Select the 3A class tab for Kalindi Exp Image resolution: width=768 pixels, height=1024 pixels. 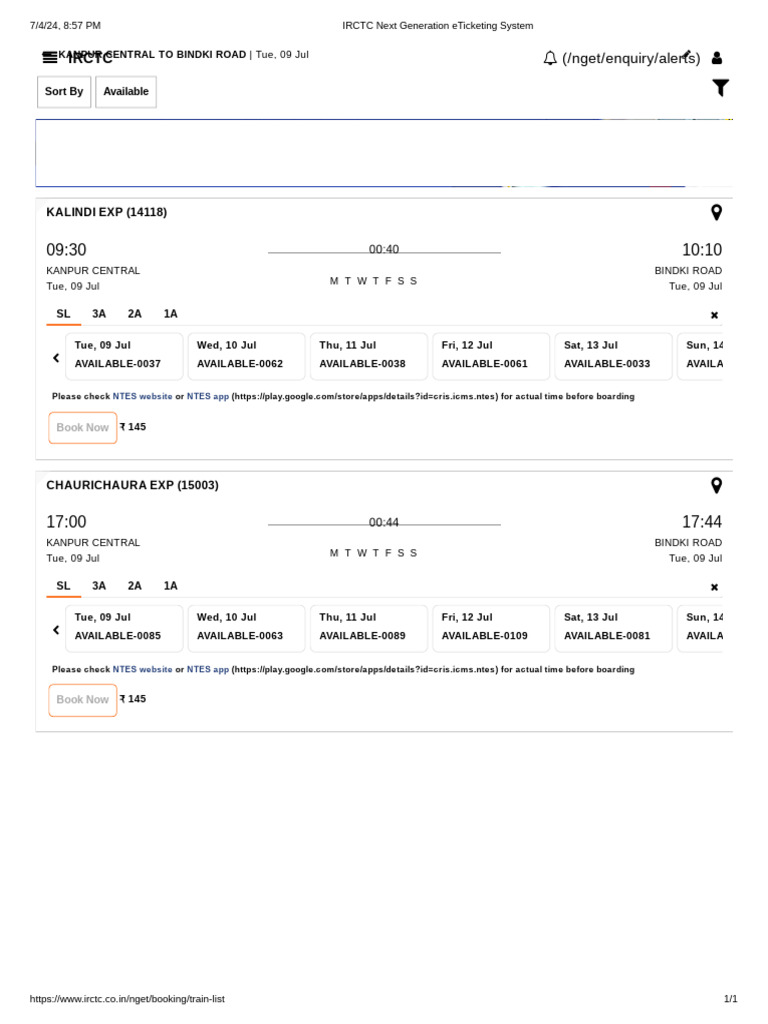click(x=99, y=314)
